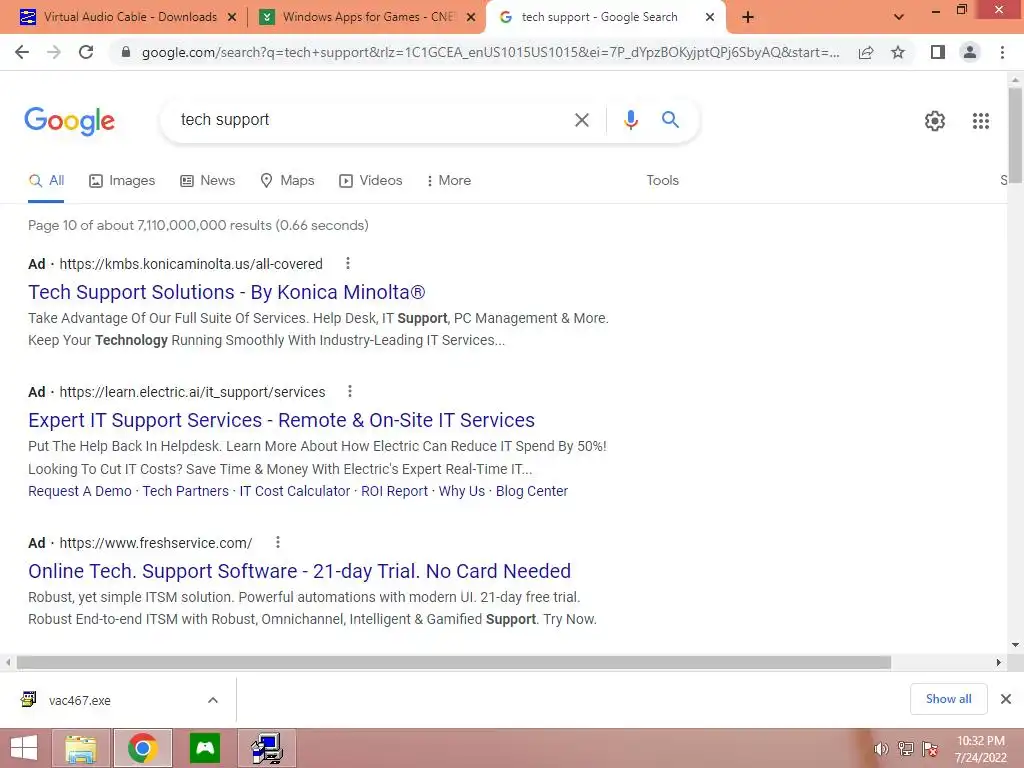Click the volume speaker tray icon
Screen dimensions: 1024x768
[x=881, y=749]
